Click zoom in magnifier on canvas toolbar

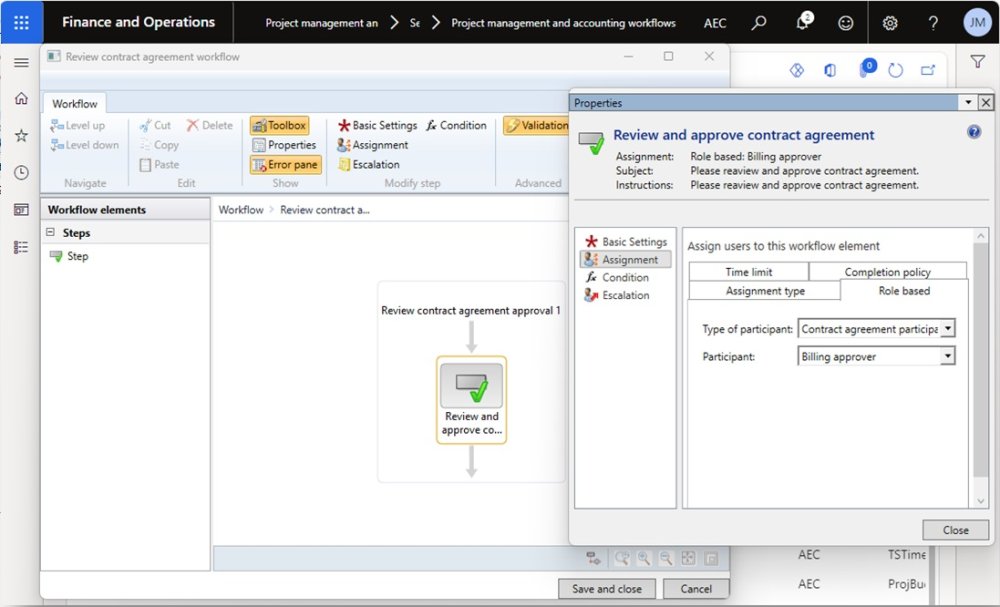click(644, 559)
